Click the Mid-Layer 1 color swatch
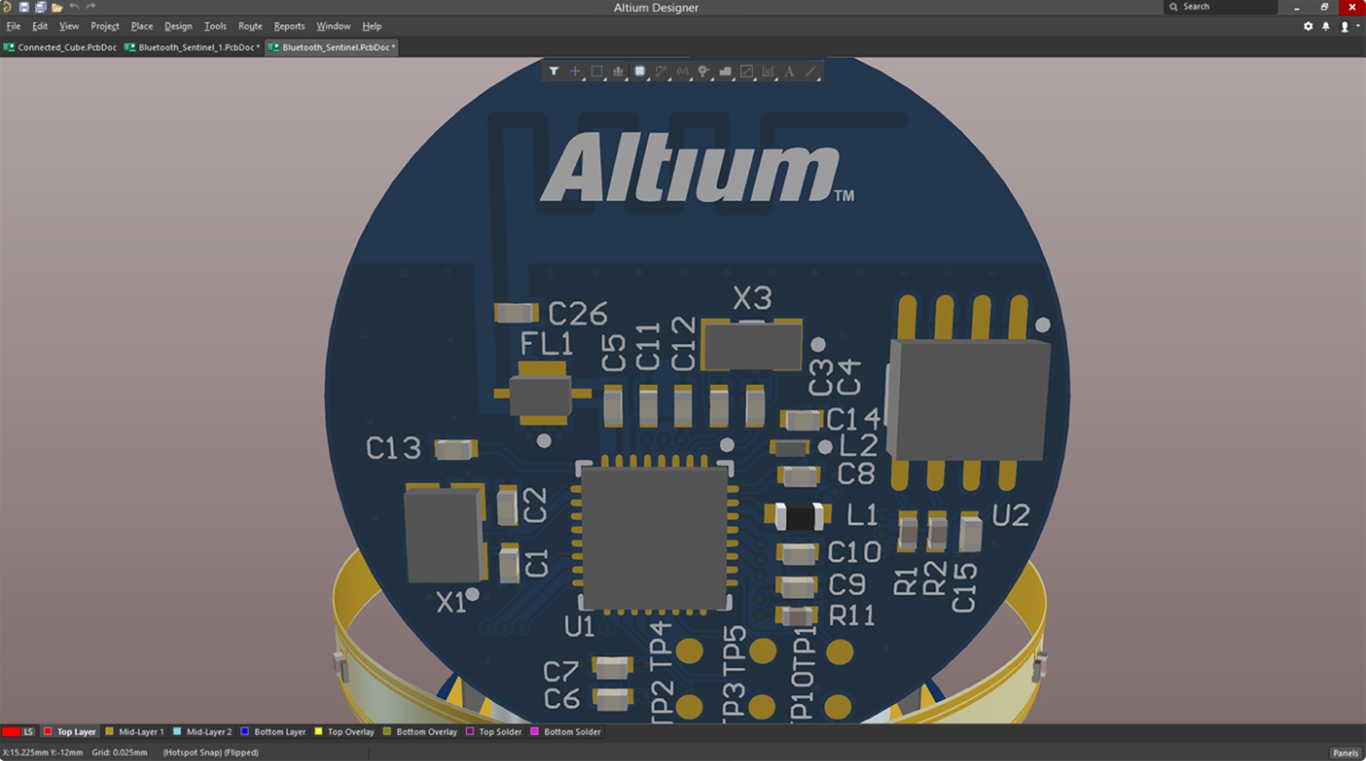The height and width of the screenshot is (761, 1366). [110, 732]
